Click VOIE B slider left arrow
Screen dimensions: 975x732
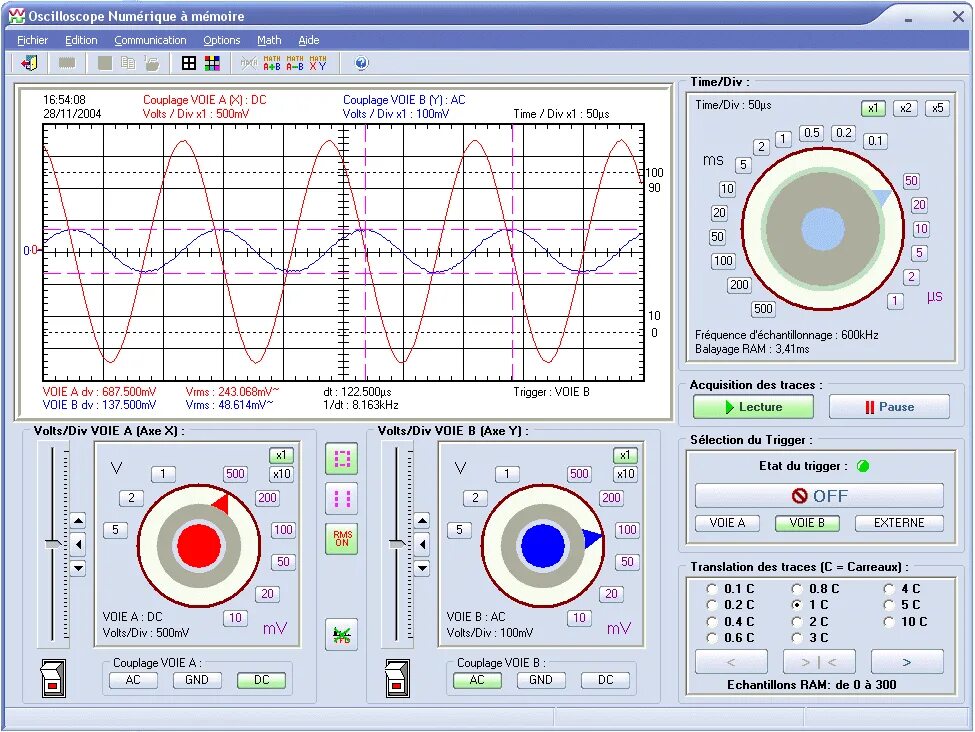point(422,544)
